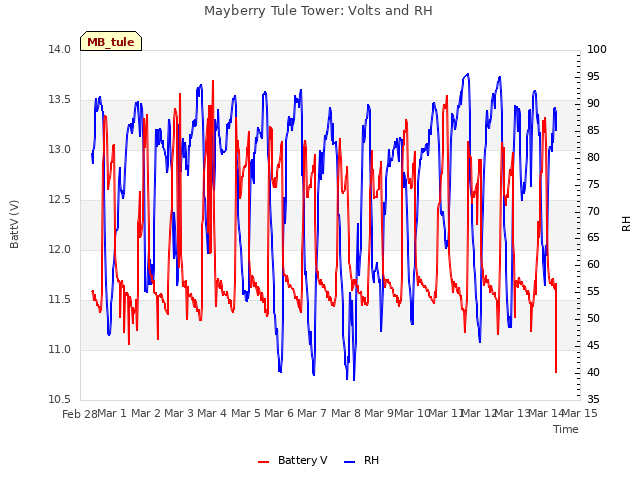Toggle the RH legend entry

coord(362,460)
